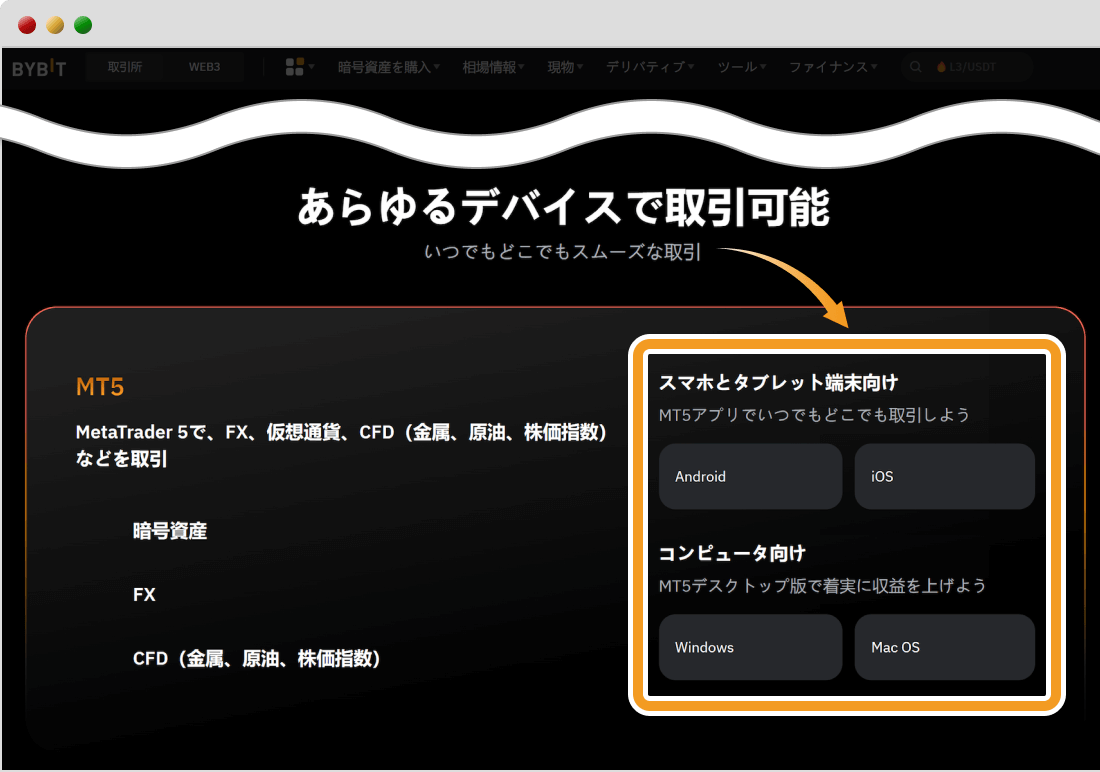
Task: Open the ファイナンス dropdown
Action: pyautogui.click(x=833, y=67)
